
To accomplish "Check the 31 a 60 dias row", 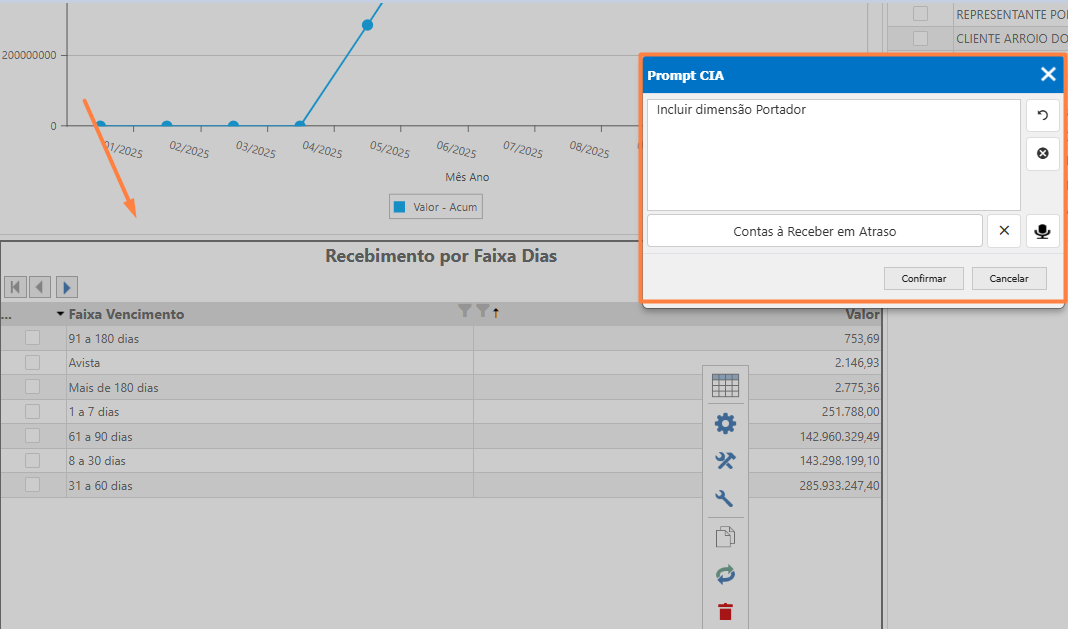I will click(x=32, y=485).
